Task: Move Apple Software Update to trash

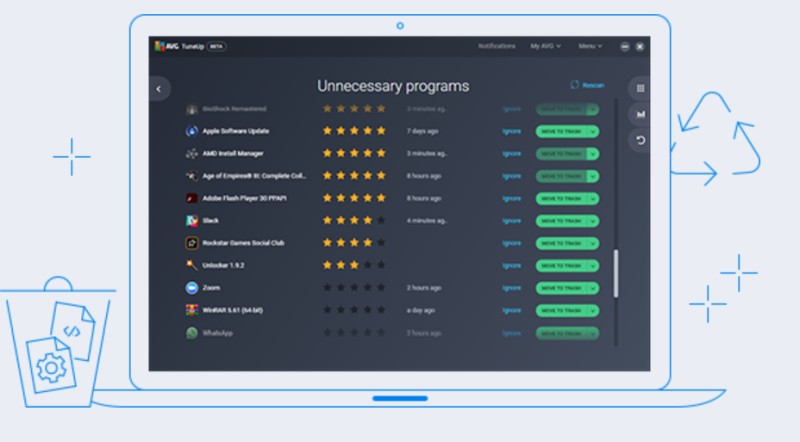Action: tap(561, 132)
